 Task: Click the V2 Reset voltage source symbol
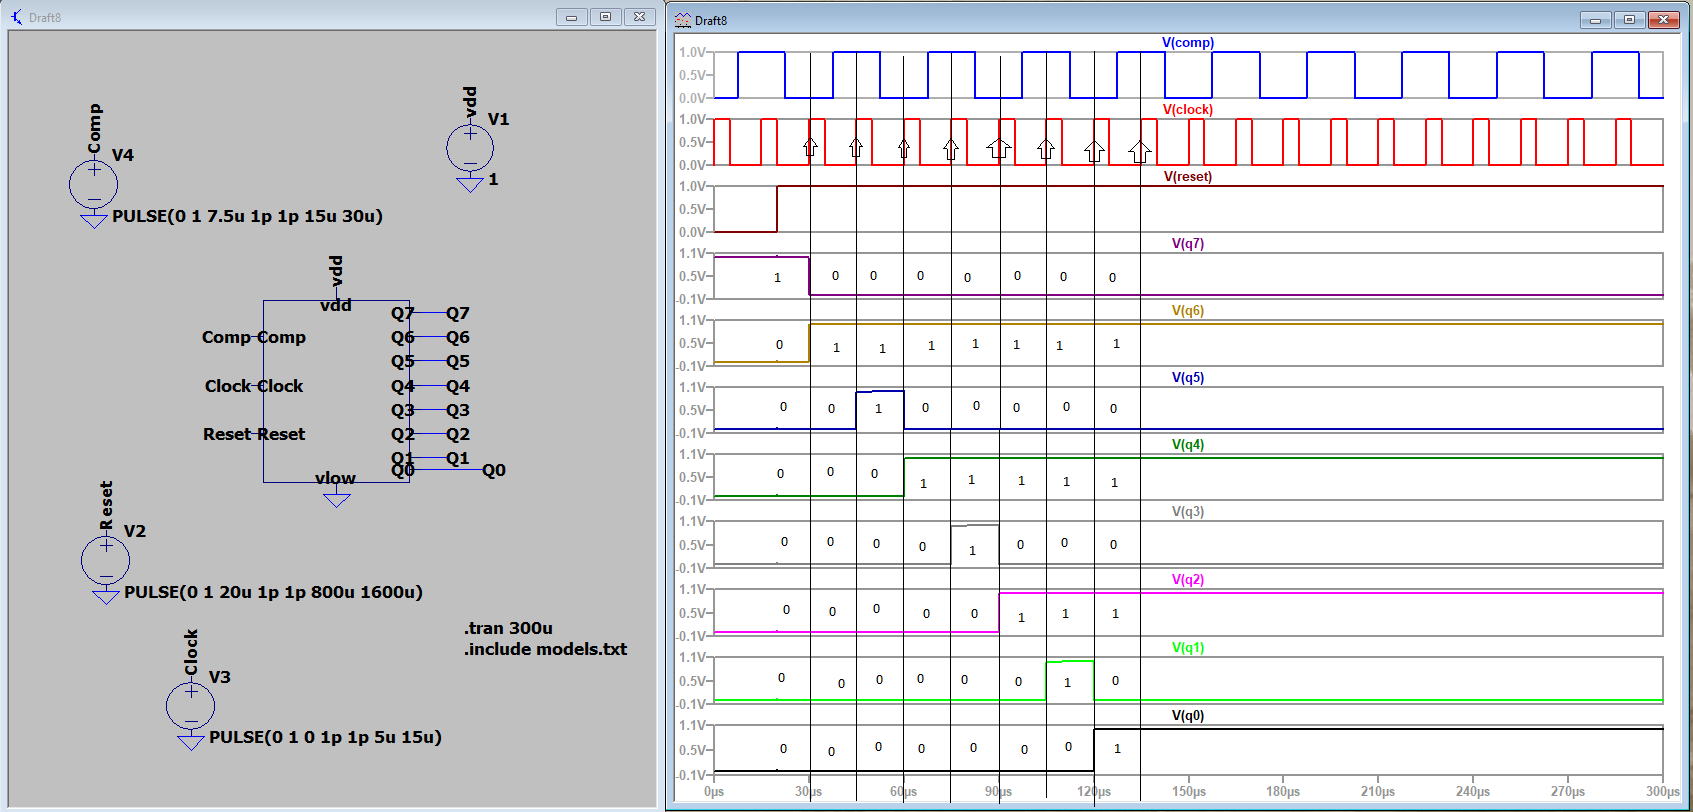coord(105,560)
